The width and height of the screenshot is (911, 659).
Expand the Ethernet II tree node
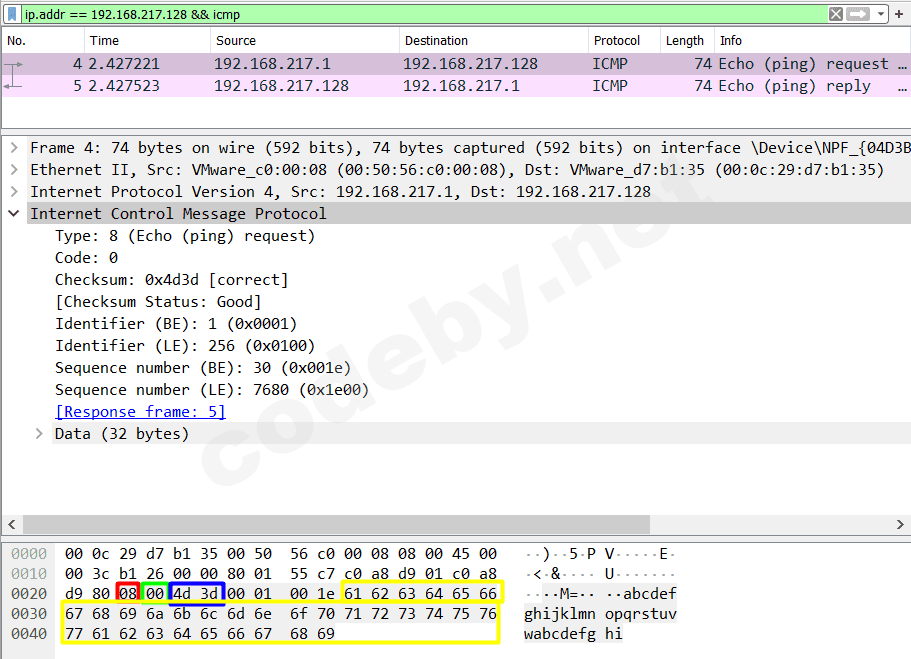(x=15, y=170)
